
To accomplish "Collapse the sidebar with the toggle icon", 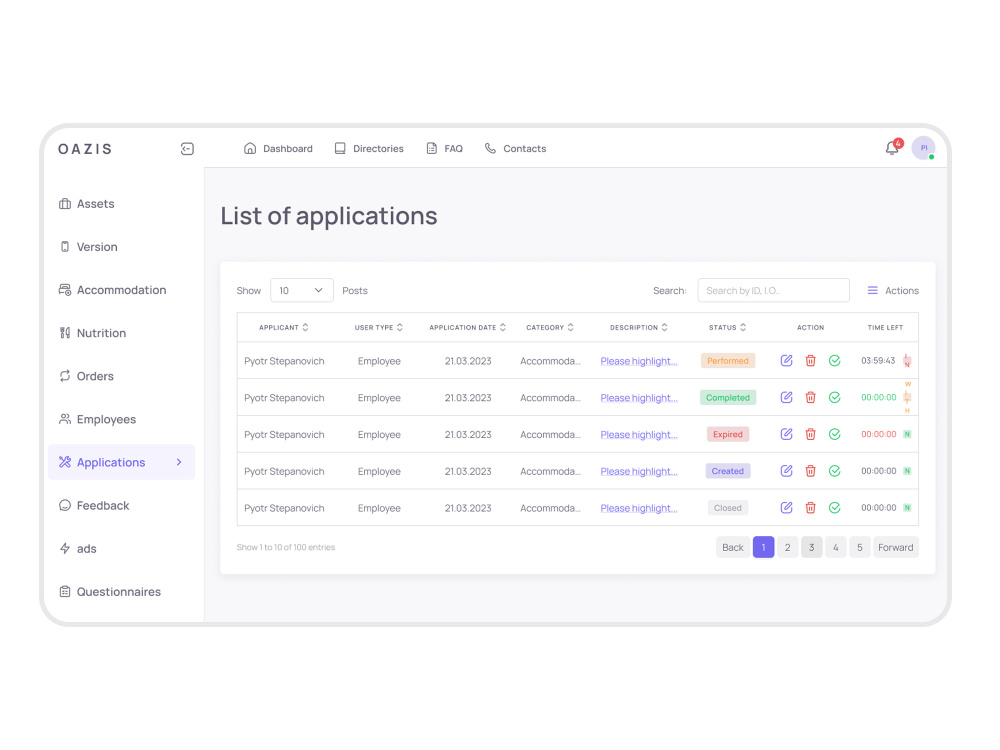I will point(187,149).
